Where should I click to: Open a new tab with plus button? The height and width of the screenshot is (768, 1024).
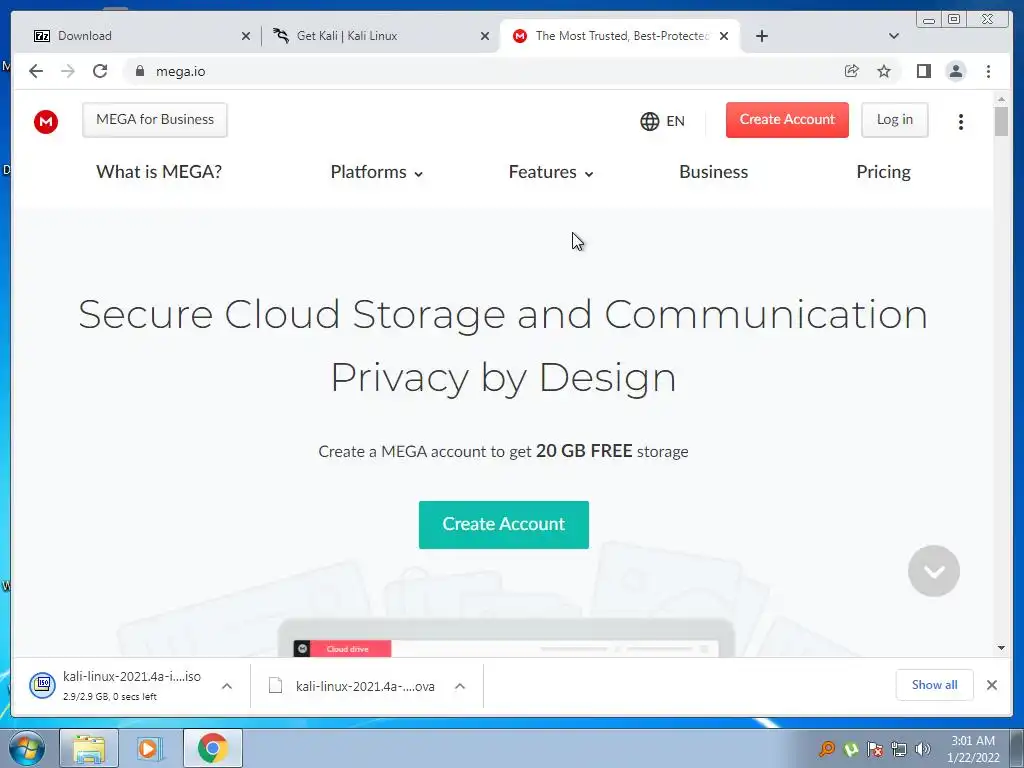(761, 36)
